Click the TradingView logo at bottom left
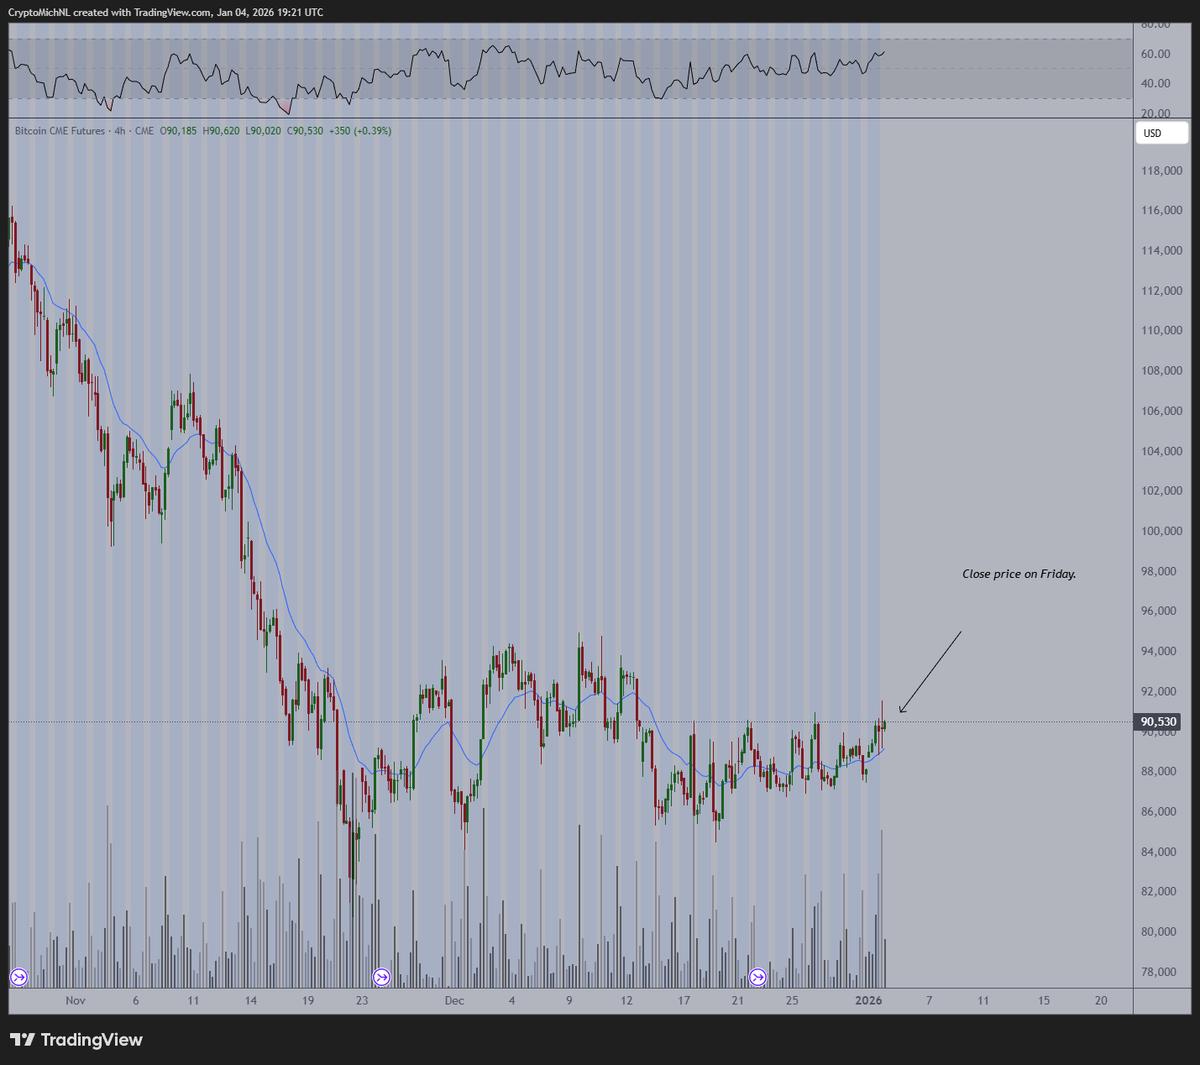This screenshot has height=1065, width=1200. tap(76, 1040)
